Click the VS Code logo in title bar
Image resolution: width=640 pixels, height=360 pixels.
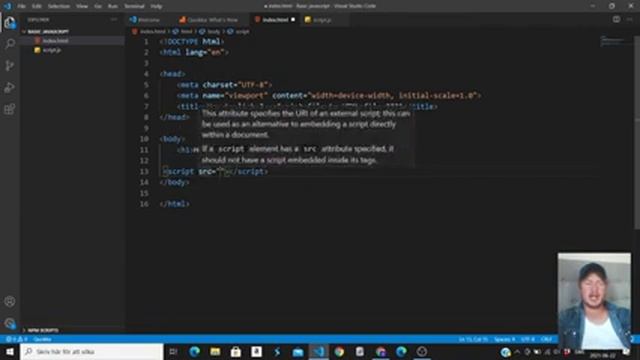[x=7, y=6]
